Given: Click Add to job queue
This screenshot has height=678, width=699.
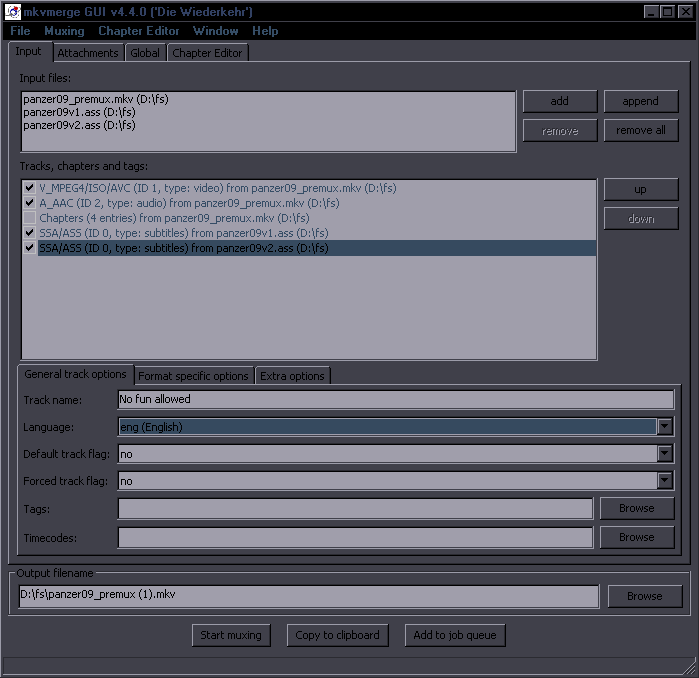Looking at the screenshot, I should coord(455,635).
